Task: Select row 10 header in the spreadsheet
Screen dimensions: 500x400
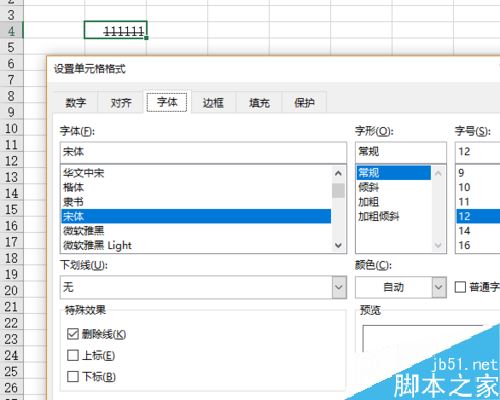Action: (11, 128)
